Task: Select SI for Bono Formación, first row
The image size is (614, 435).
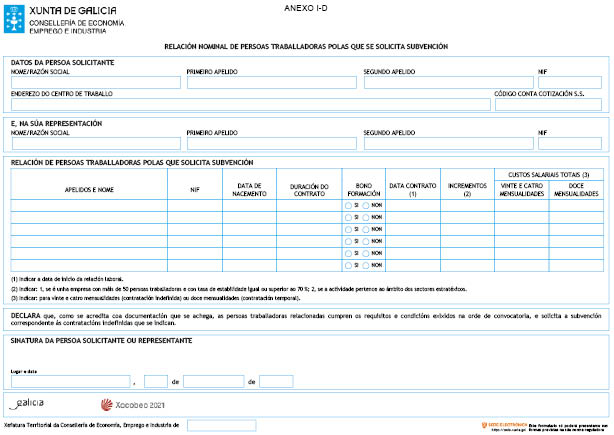Action: [347, 205]
